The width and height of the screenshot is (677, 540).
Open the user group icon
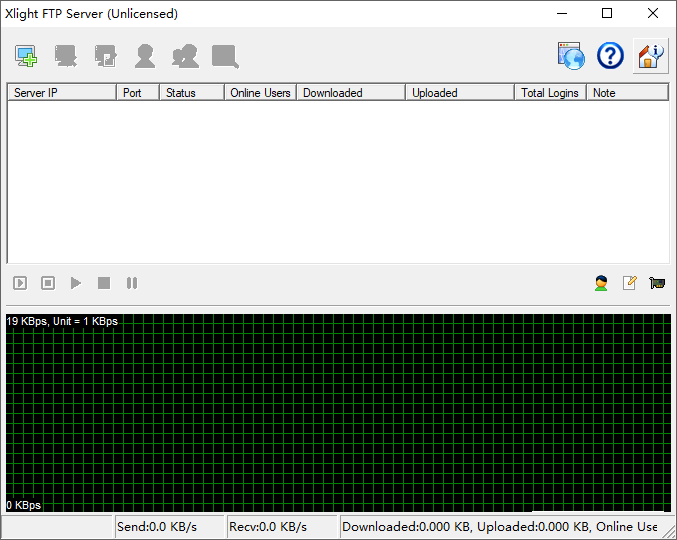point(185,56)
